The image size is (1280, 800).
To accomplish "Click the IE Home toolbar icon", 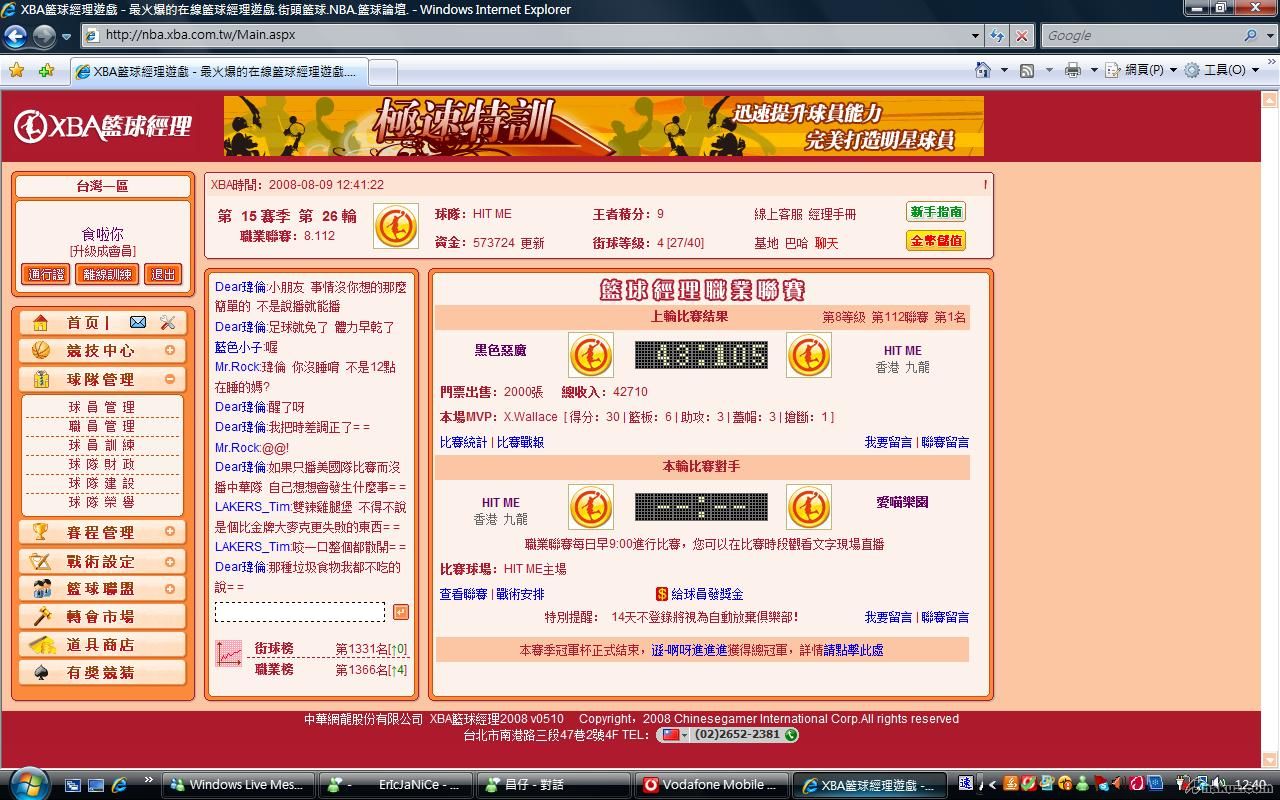I will (x=984, y=70).
